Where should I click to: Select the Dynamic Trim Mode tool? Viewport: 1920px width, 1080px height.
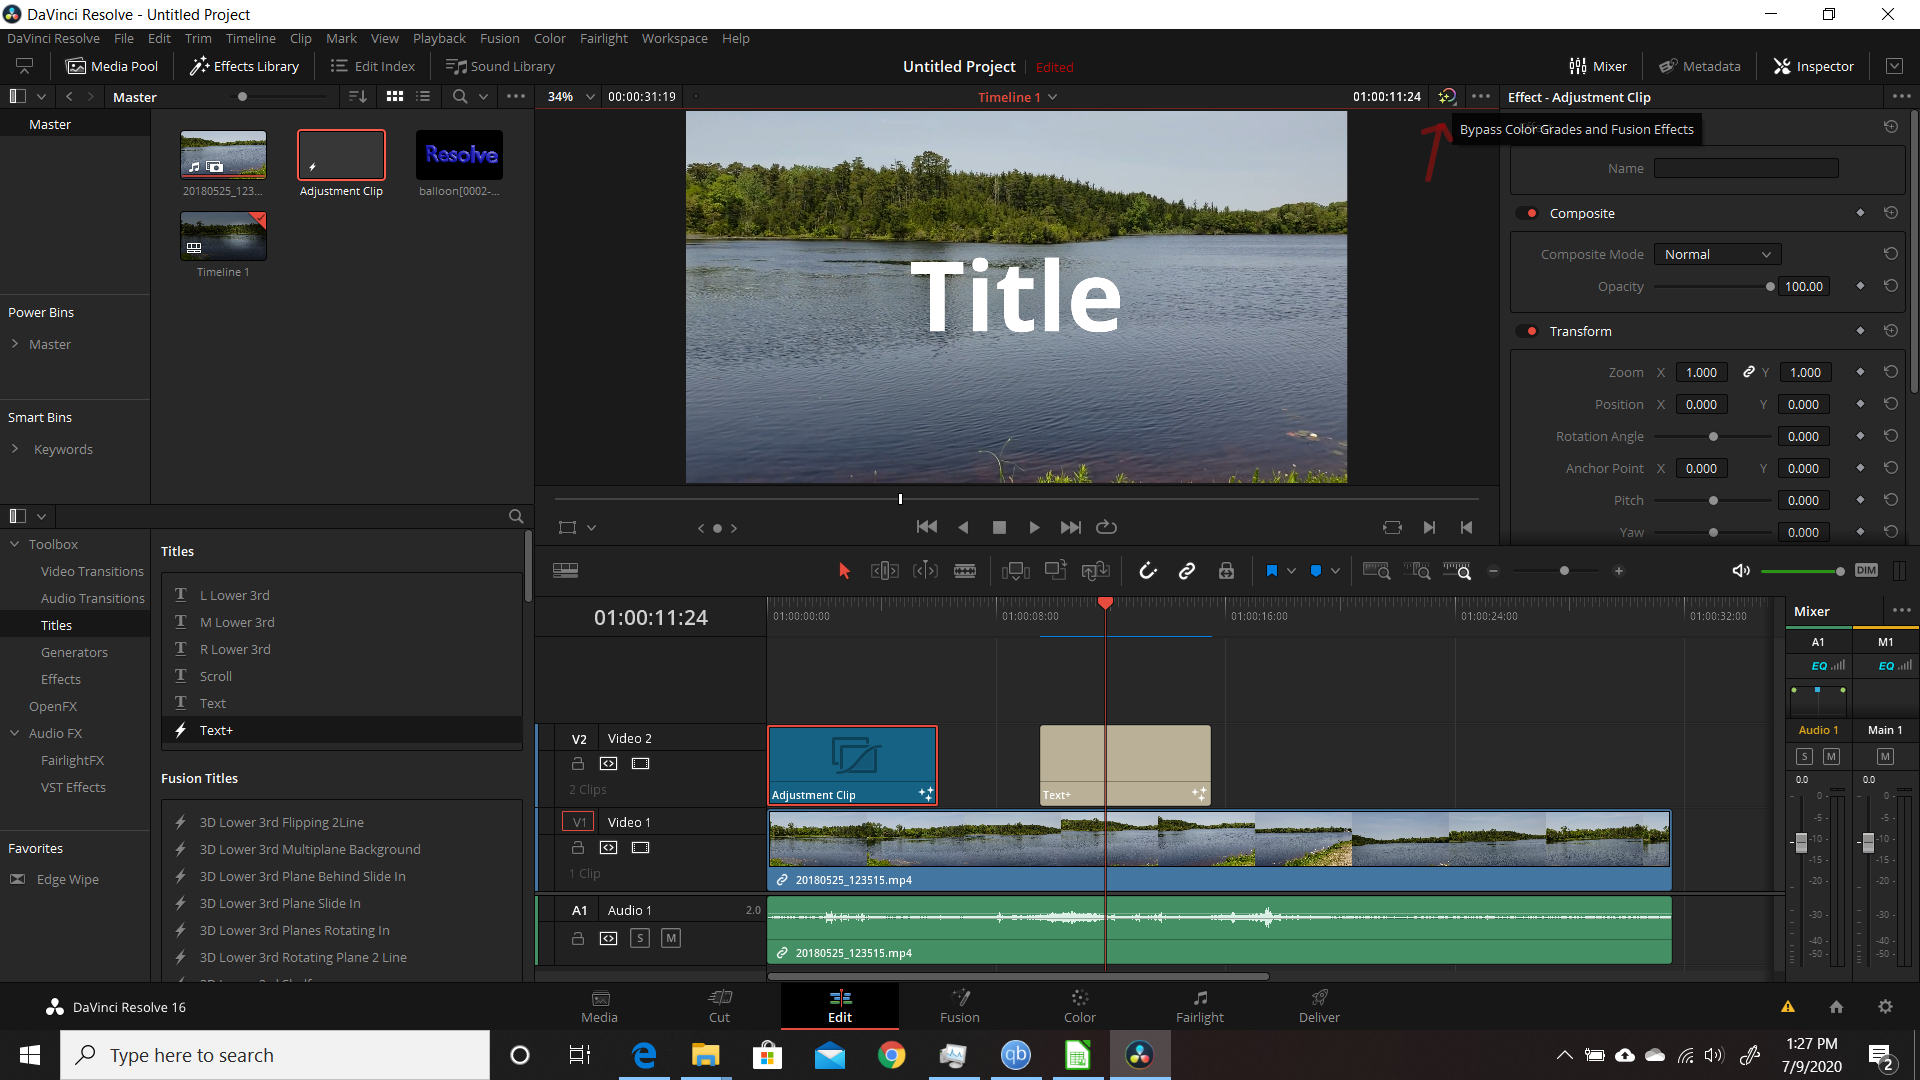(925, 570)
